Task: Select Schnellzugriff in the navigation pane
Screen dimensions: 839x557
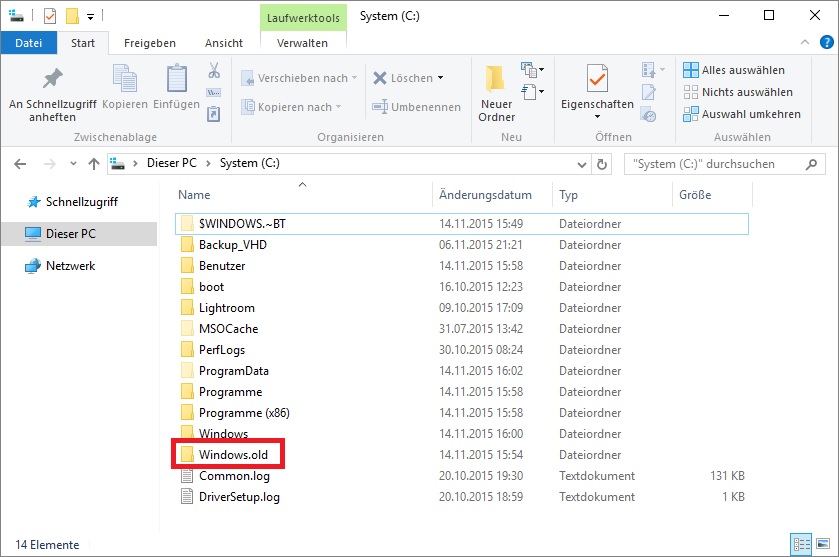Action: pyautogui.click(x=81, y=202)
